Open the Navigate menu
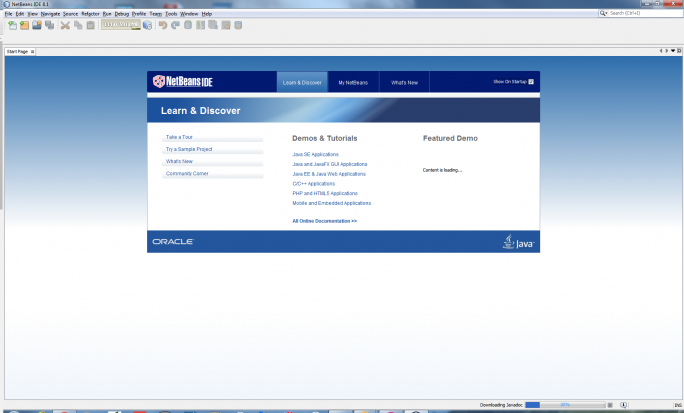The width and height of the screenshot is (684, 413). (51, 14)
